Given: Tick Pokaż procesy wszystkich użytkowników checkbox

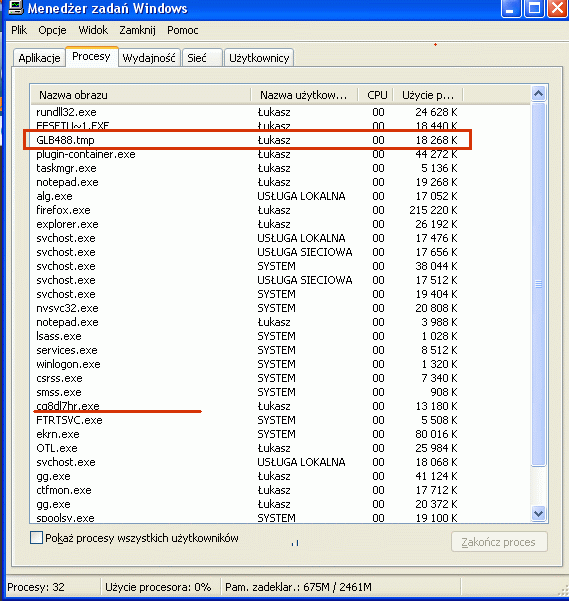Looking at the screenshot, I should point(36,537).
